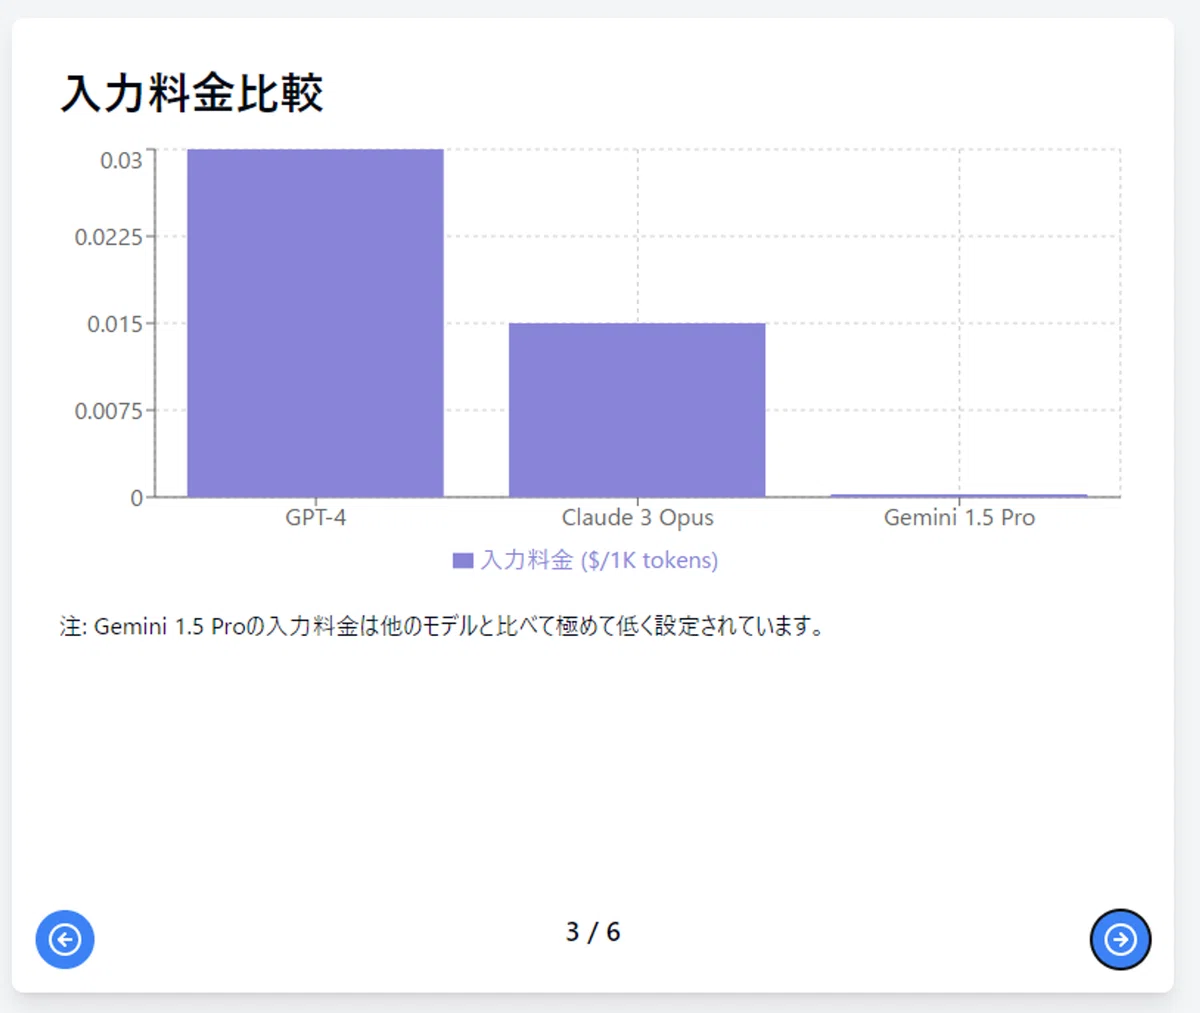Click the 0 y-axis value
This screenshot has height=1013, width=1200.
pos(137,498)
